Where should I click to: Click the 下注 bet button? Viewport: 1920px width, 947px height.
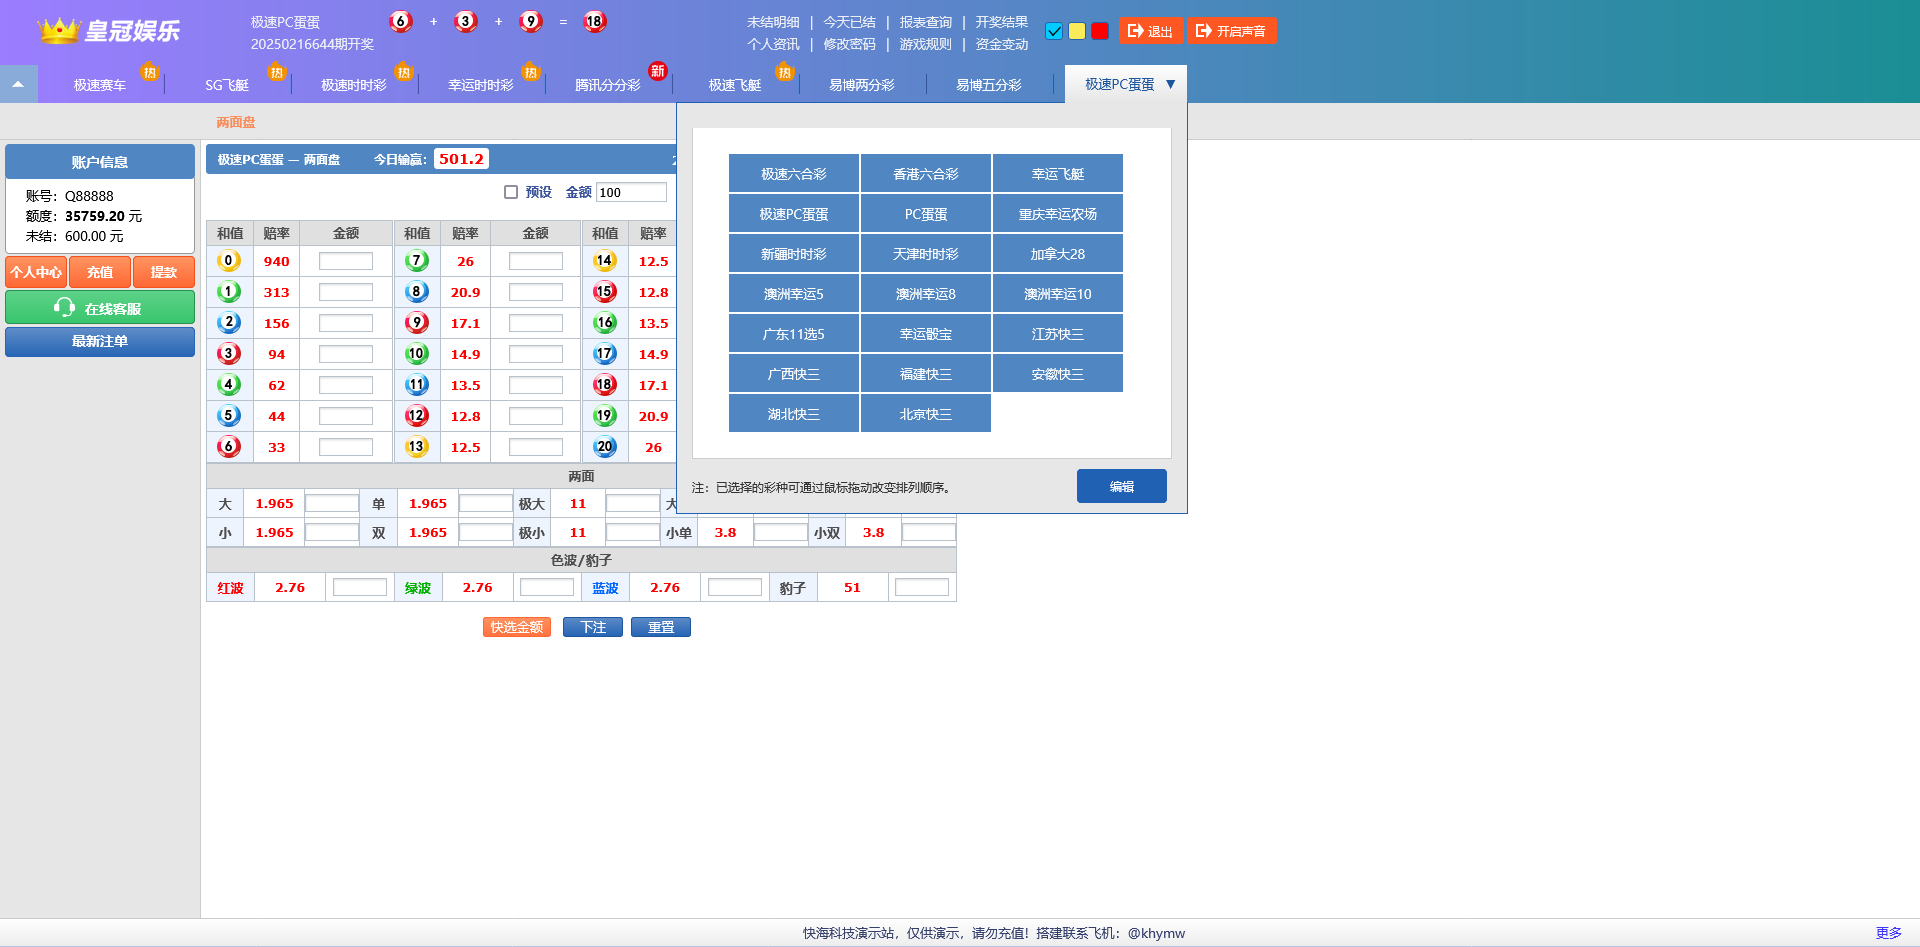point(593,627)
